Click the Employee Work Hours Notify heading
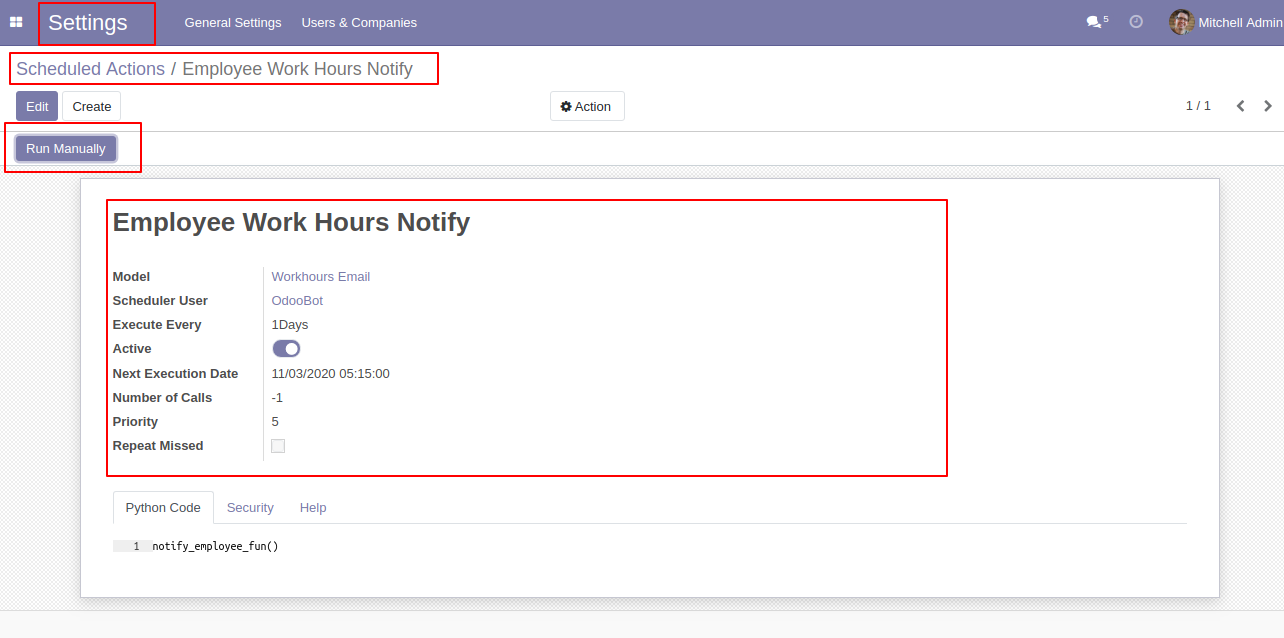The height and width of the screenshot is (638, 1284). click(291, 222)
